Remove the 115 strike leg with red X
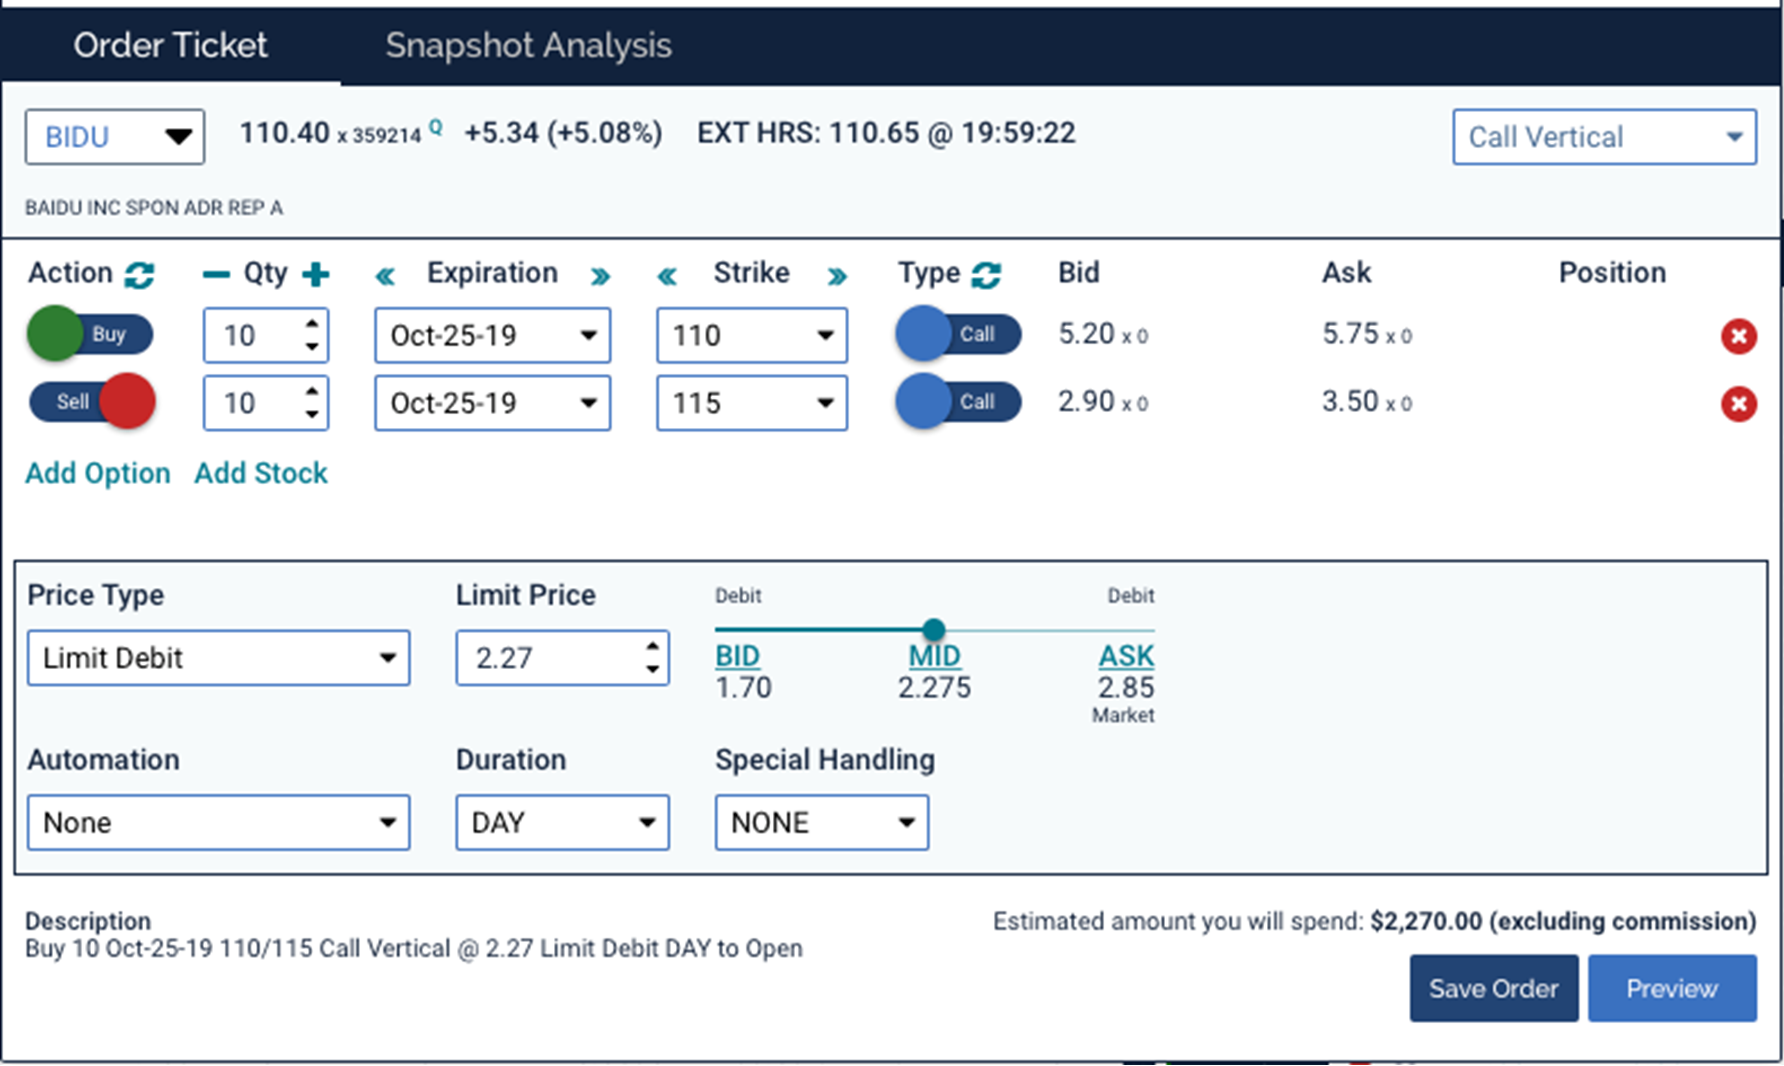Viewport: 1784px width, 1066px height. click(1738, 404)
